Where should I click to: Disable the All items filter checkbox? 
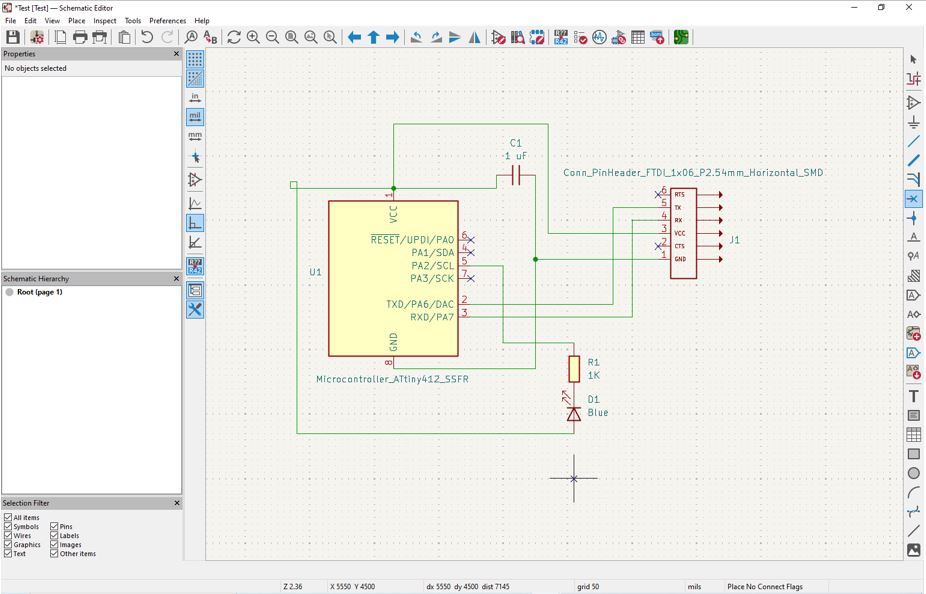pyautogui.click(x=8, y=518)
